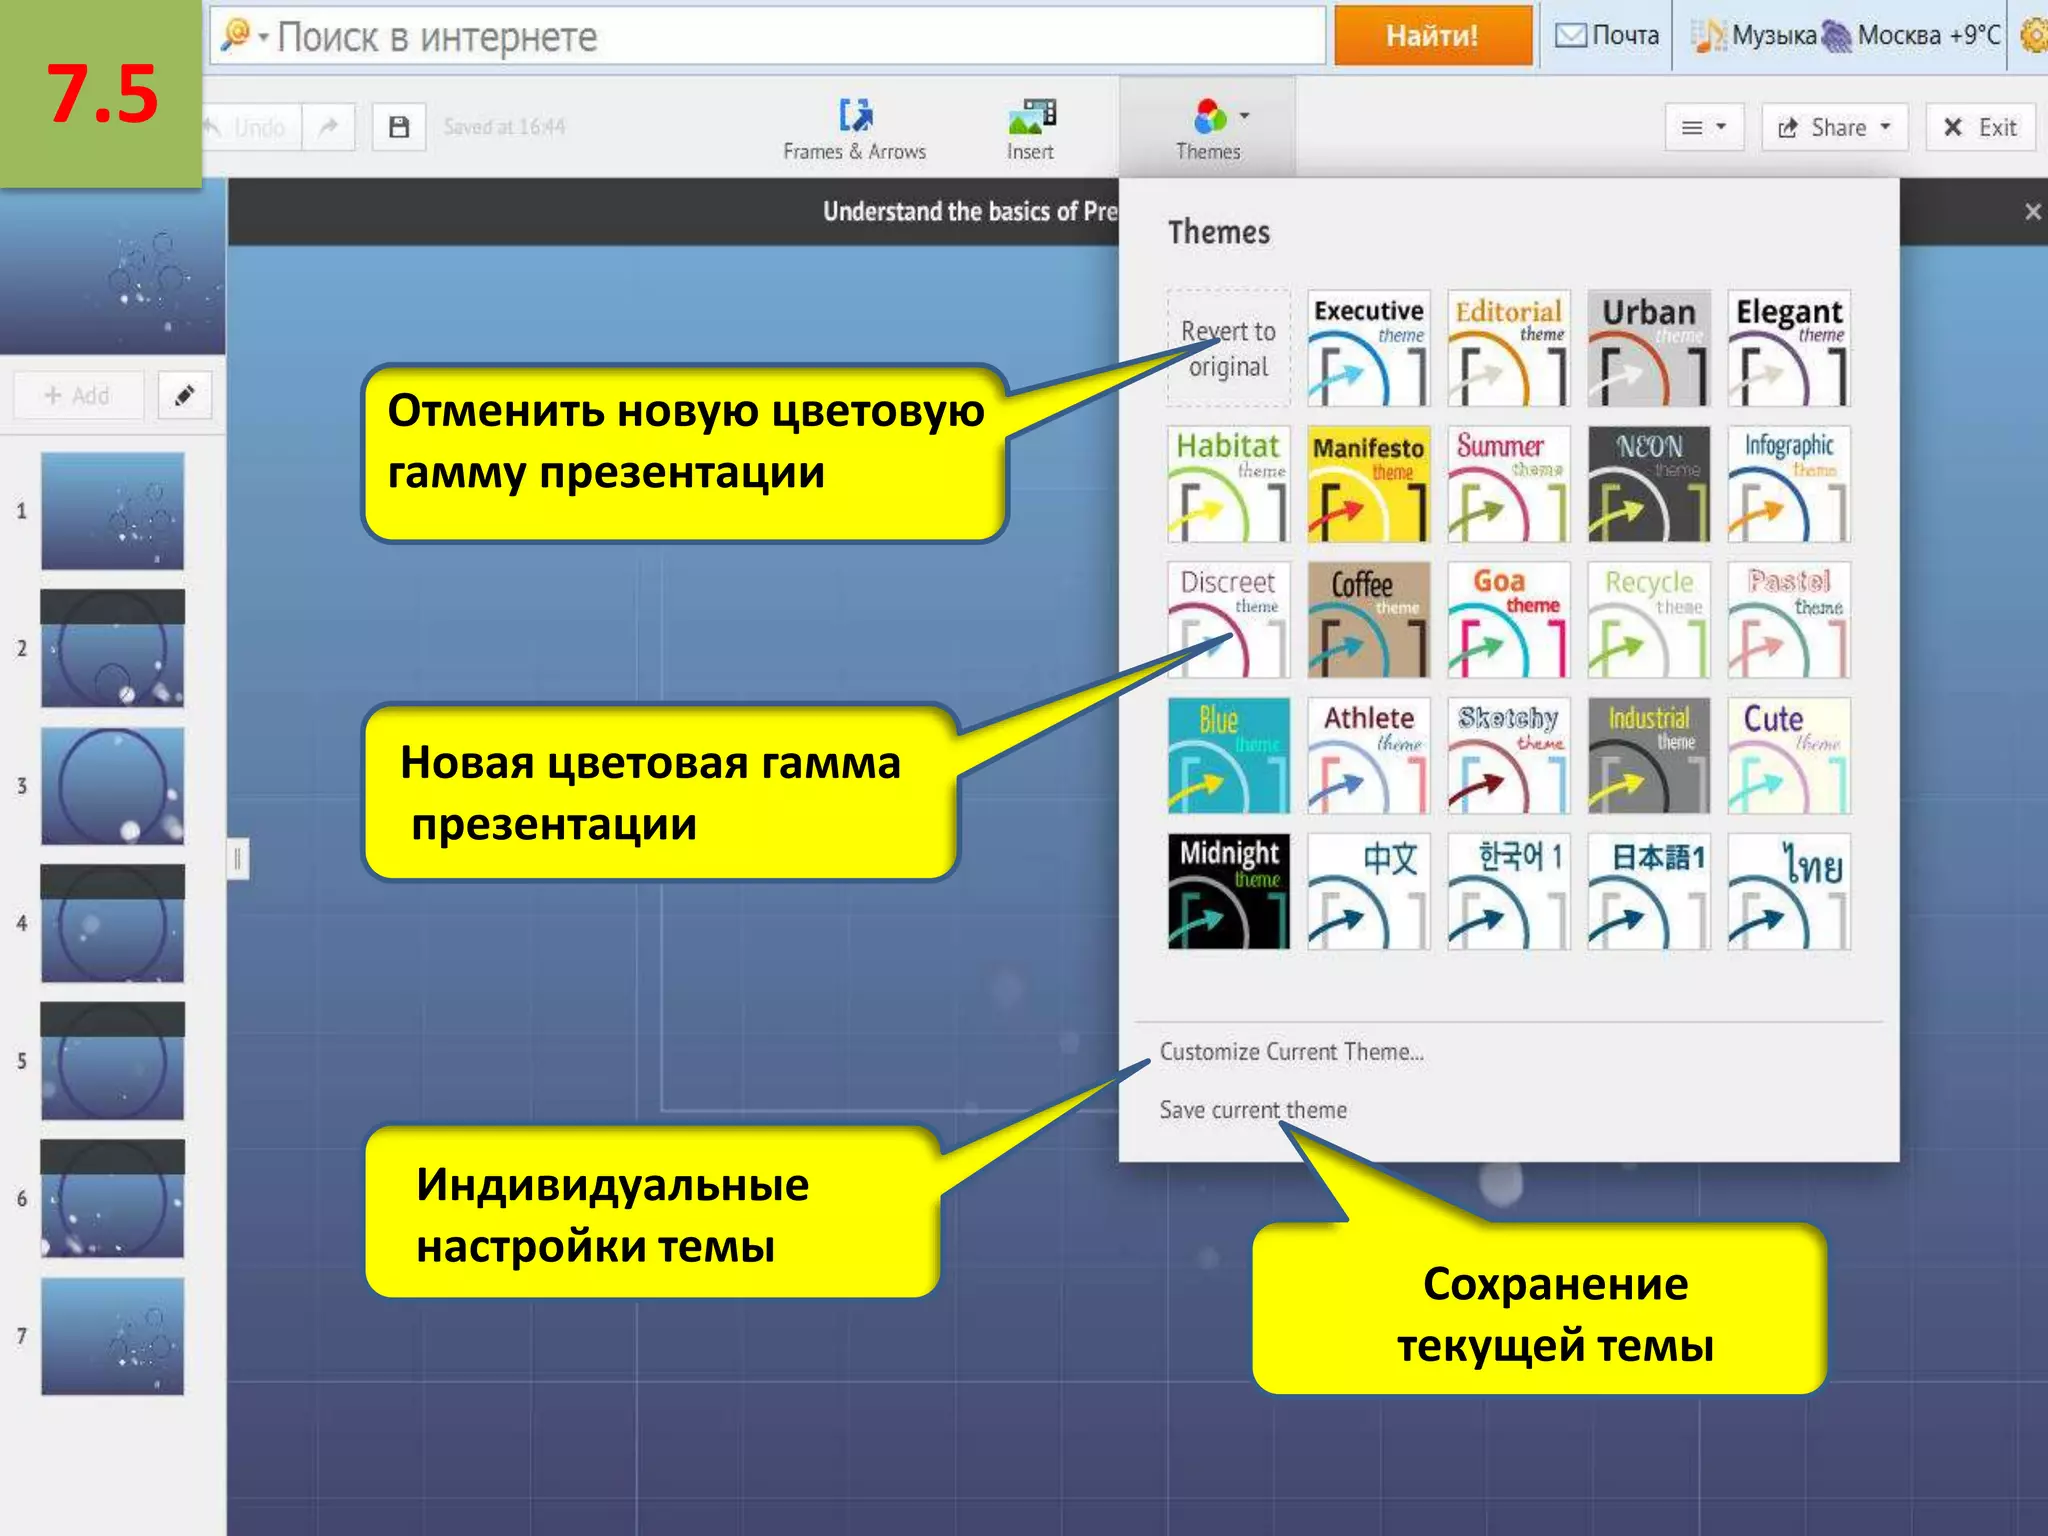Open path step 2 thumbnail
Image resolution: width=2048 pixels, height=1536 pixels.
click(112, 648)
